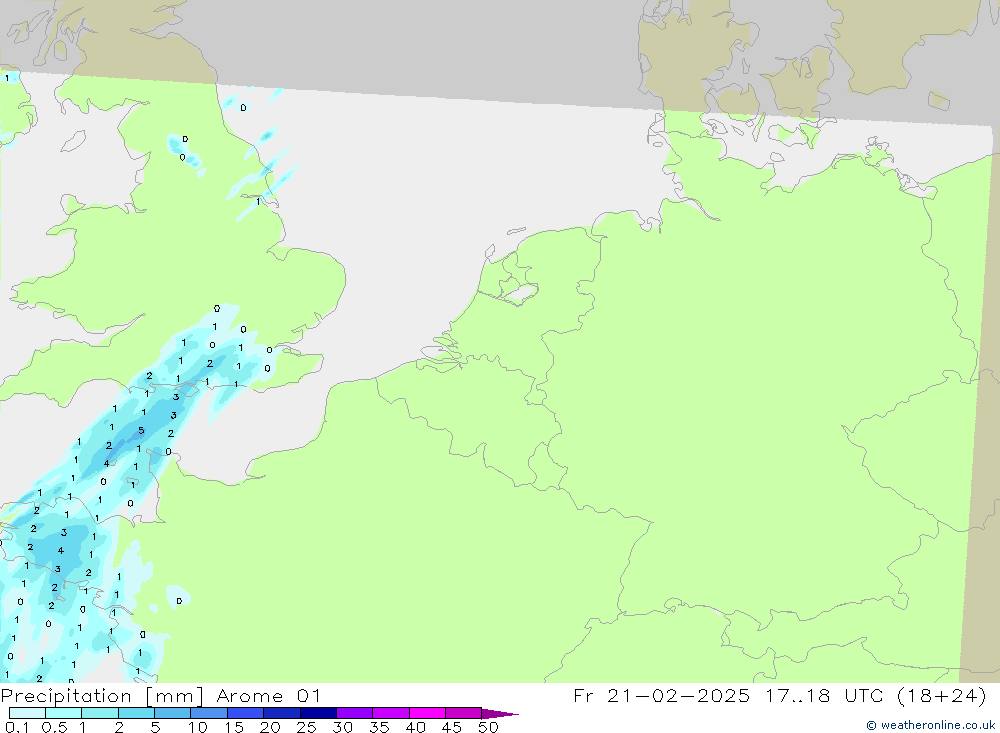
Task: Select the 30–35 mm purple legend swatch
Action: (355, 713)
